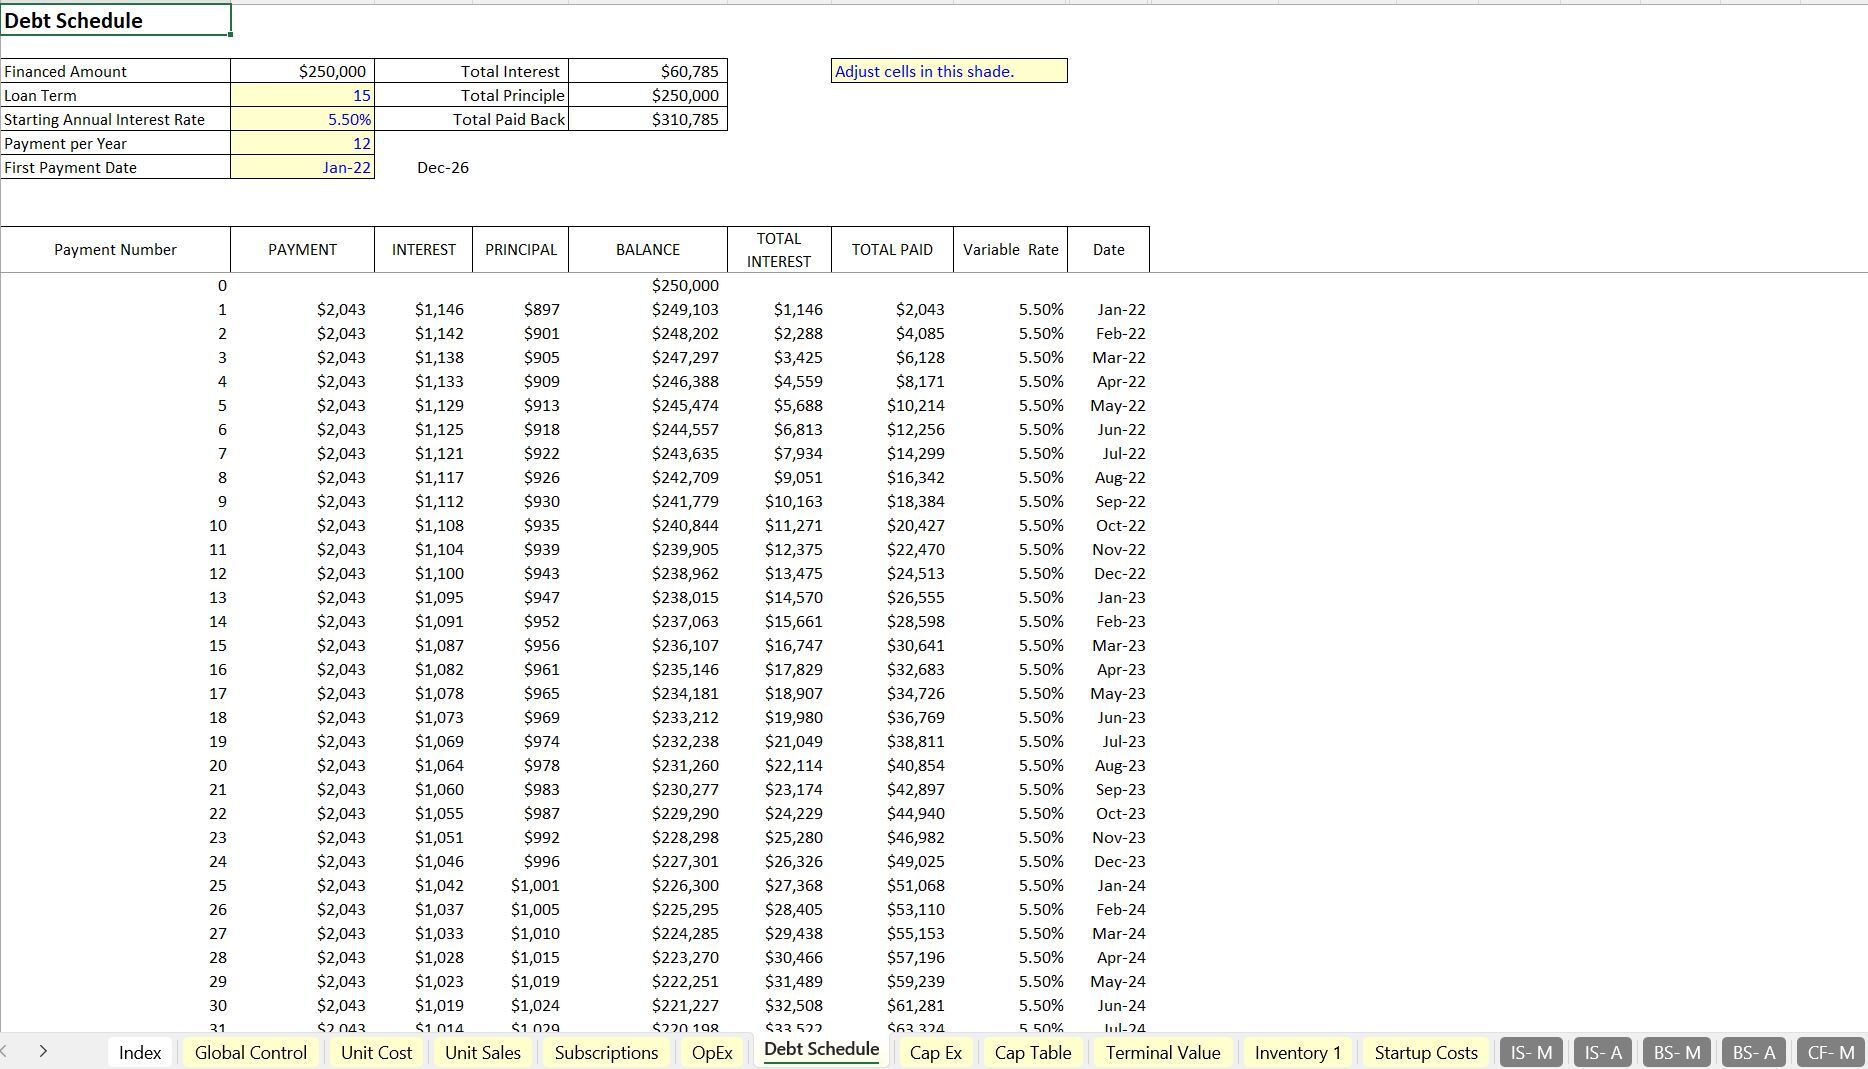Image resolution: width=1868 pixels, height=1069 pixels.
Task: Click the Date column header cell
Action: (x=1108, y=249)
